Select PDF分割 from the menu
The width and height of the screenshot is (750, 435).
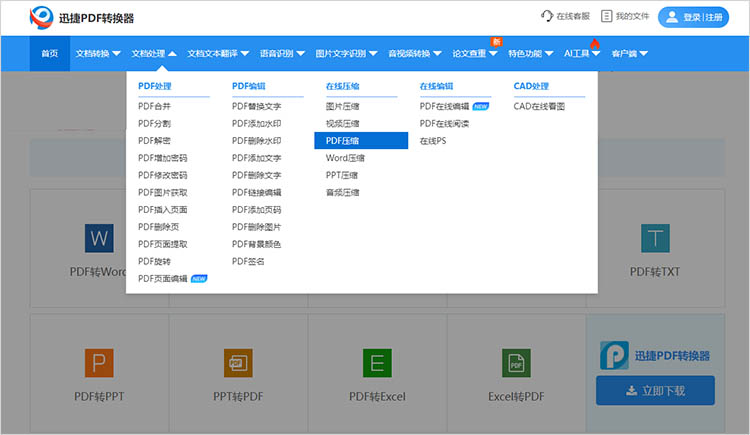pos(154,123)
